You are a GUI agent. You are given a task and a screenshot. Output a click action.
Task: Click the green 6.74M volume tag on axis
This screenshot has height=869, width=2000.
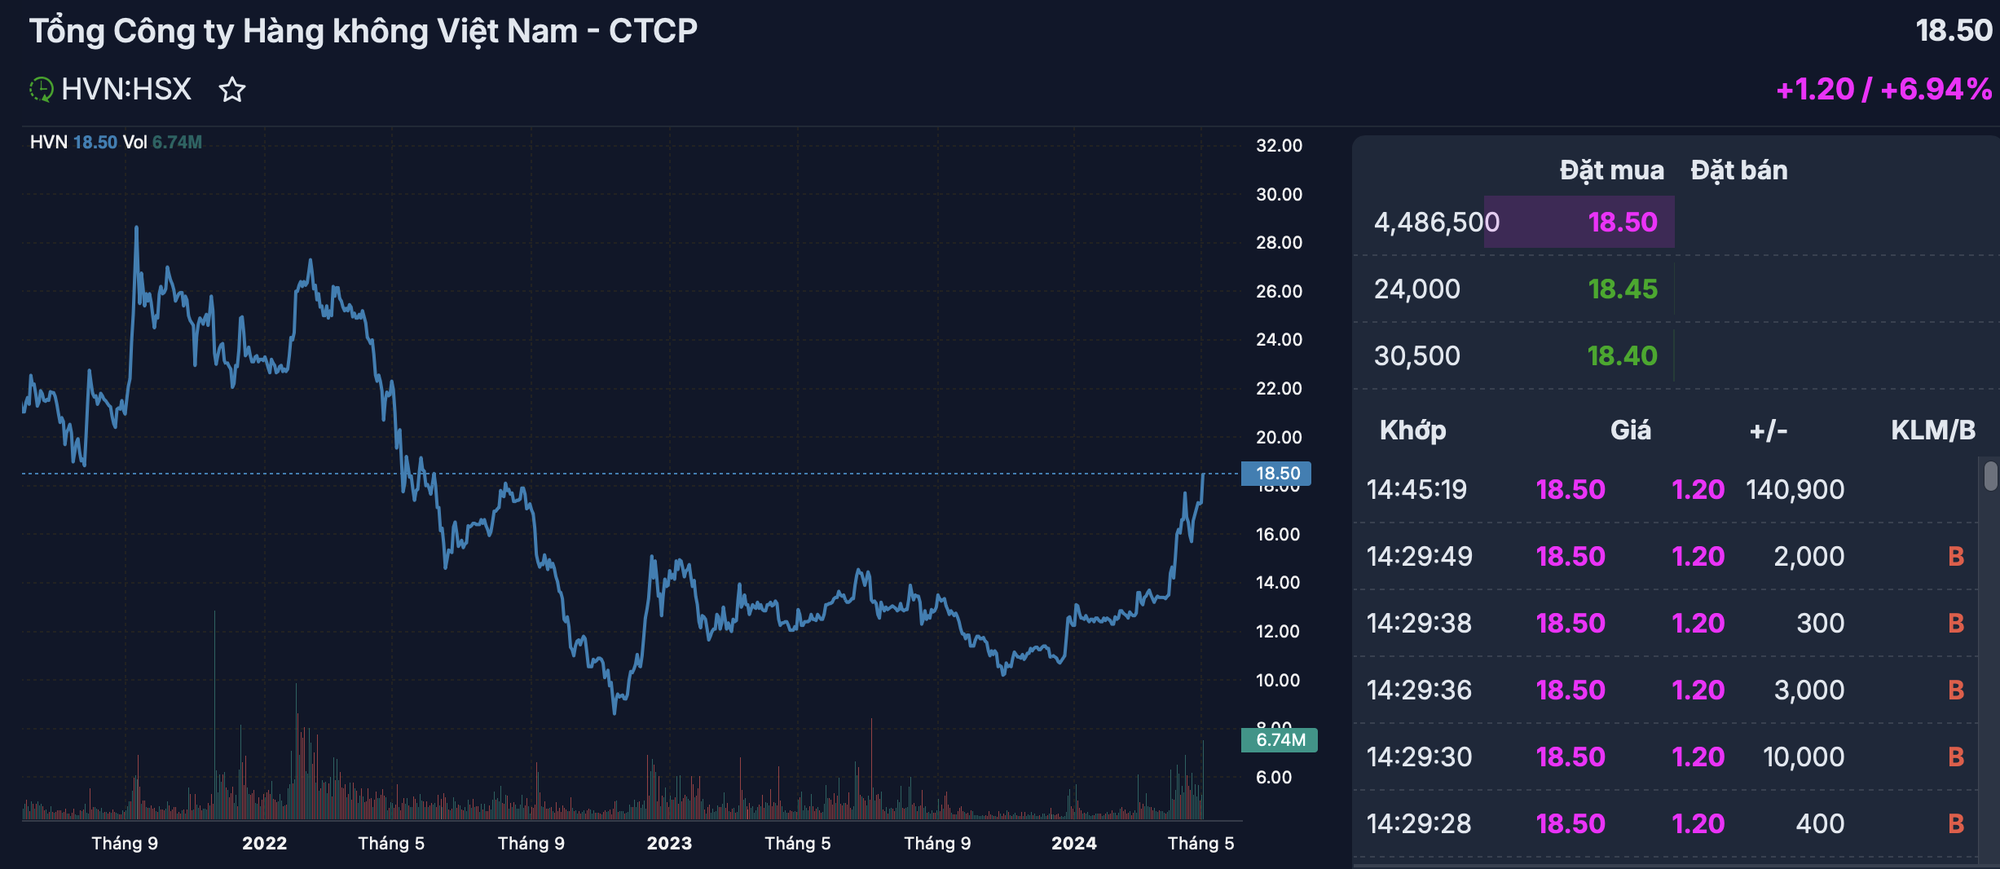(x=1279, y=740)
